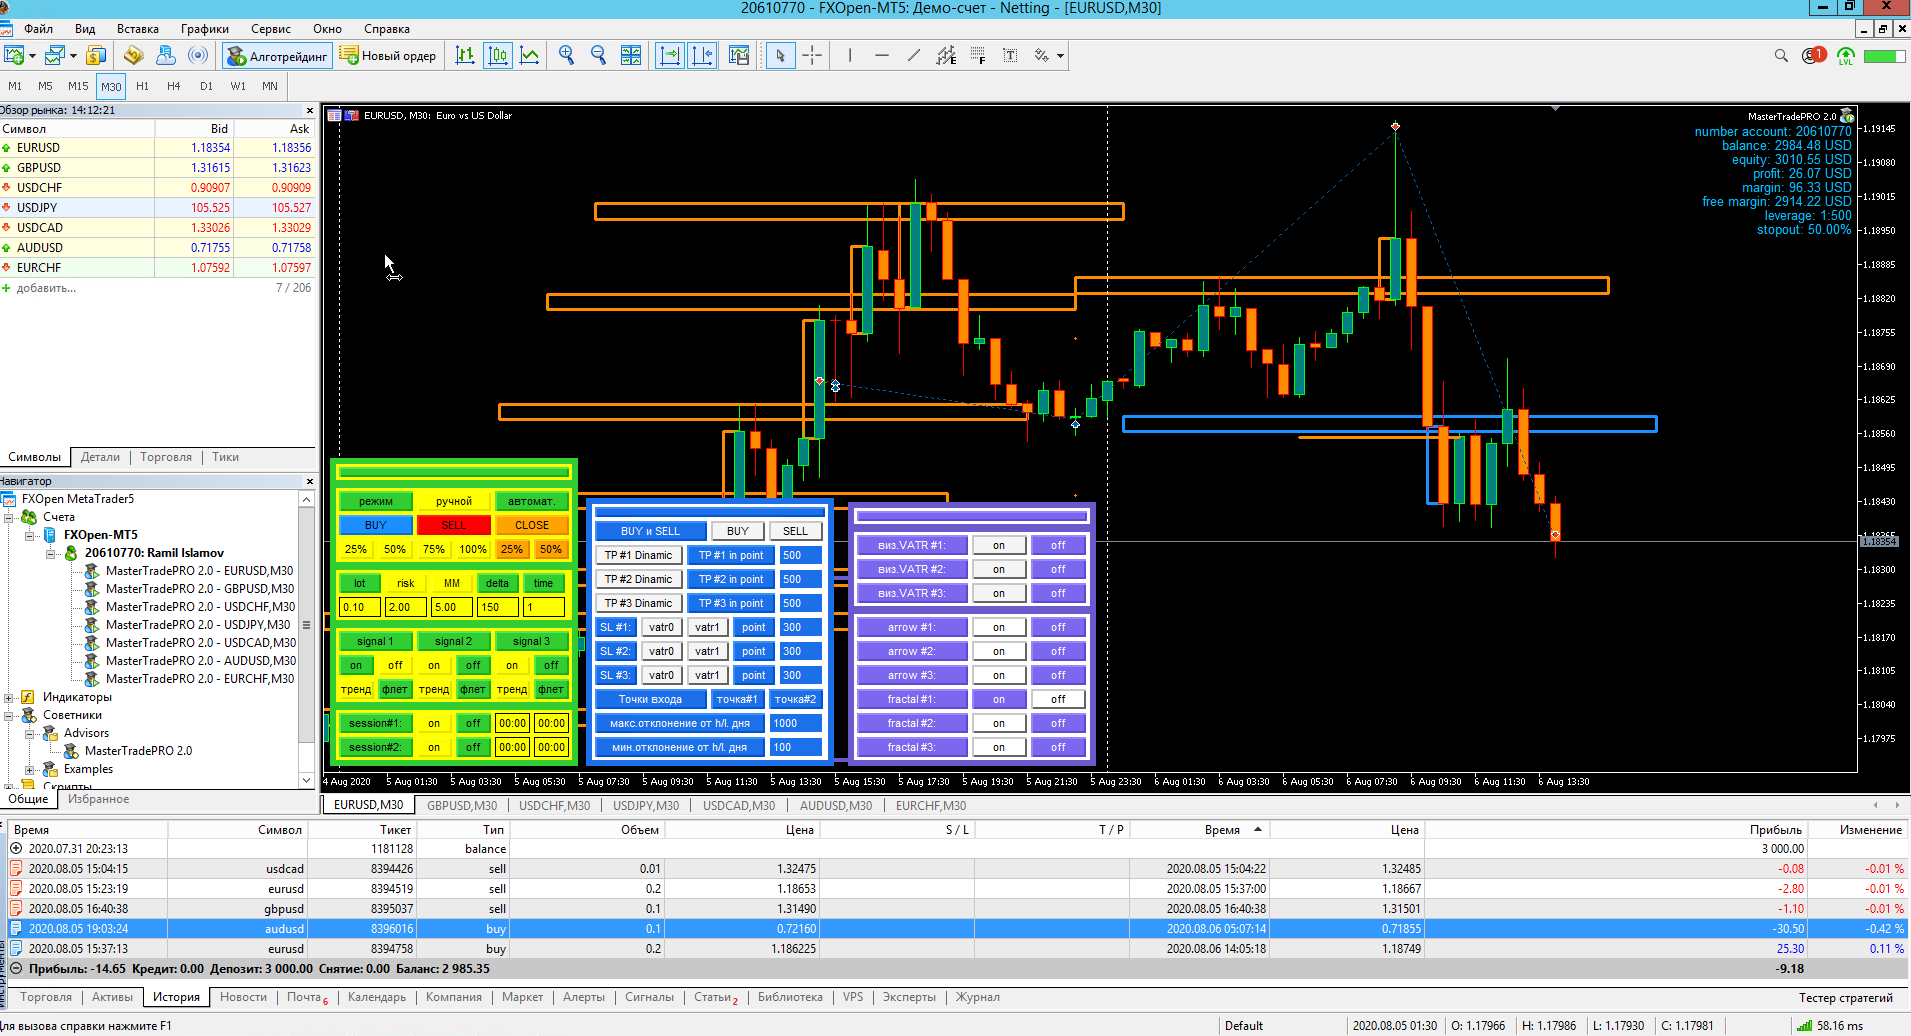Click the Новый ордер button
Viewport: 1911px width, 1036px height.
(x=389, y=56)
